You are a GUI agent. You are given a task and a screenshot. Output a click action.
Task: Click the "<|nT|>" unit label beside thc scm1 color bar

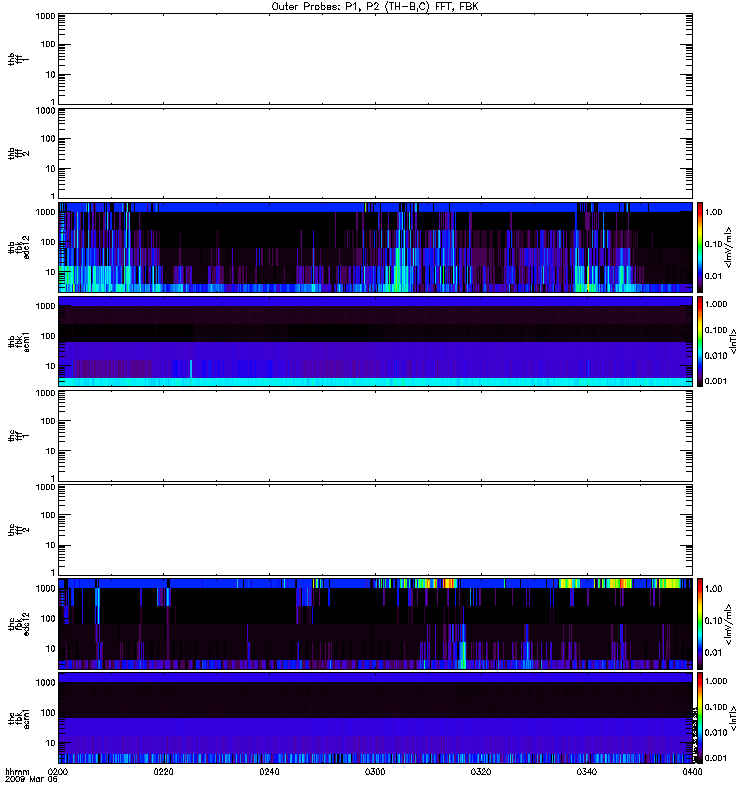[733, 718]
